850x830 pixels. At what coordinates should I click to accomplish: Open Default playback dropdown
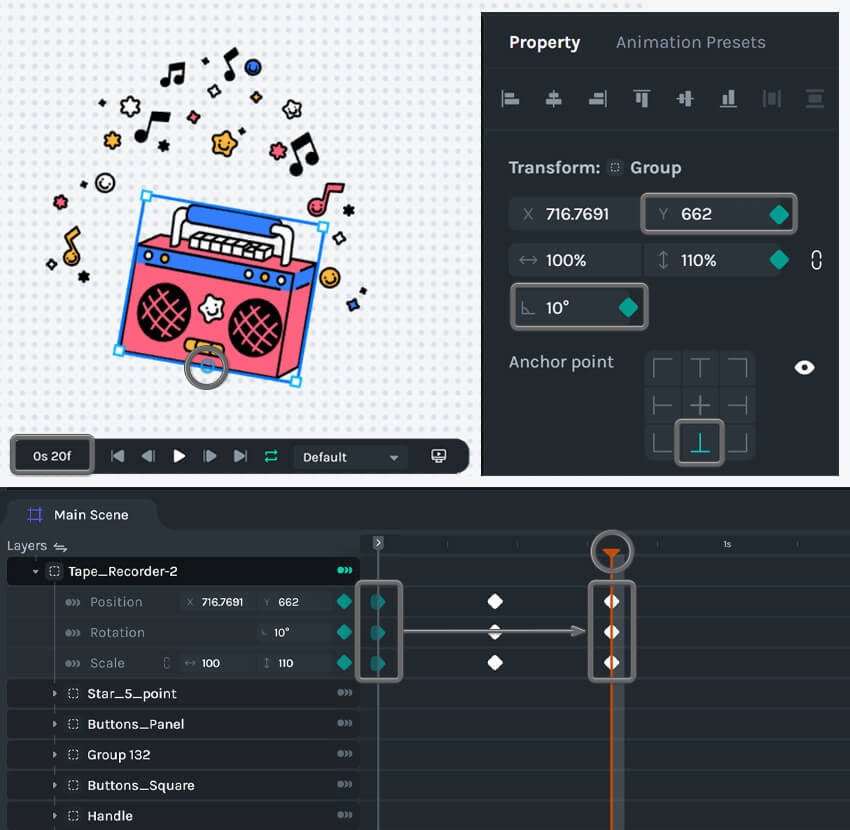[x=350, y=457]
